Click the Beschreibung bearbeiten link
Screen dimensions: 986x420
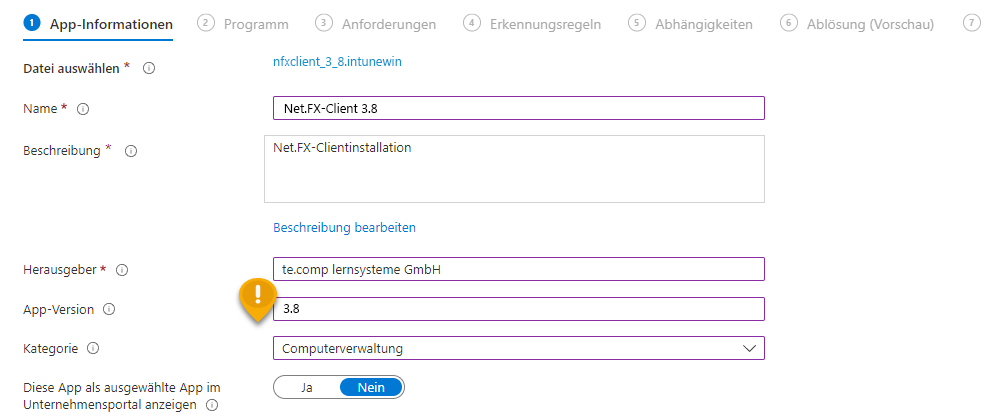point(344,227)
